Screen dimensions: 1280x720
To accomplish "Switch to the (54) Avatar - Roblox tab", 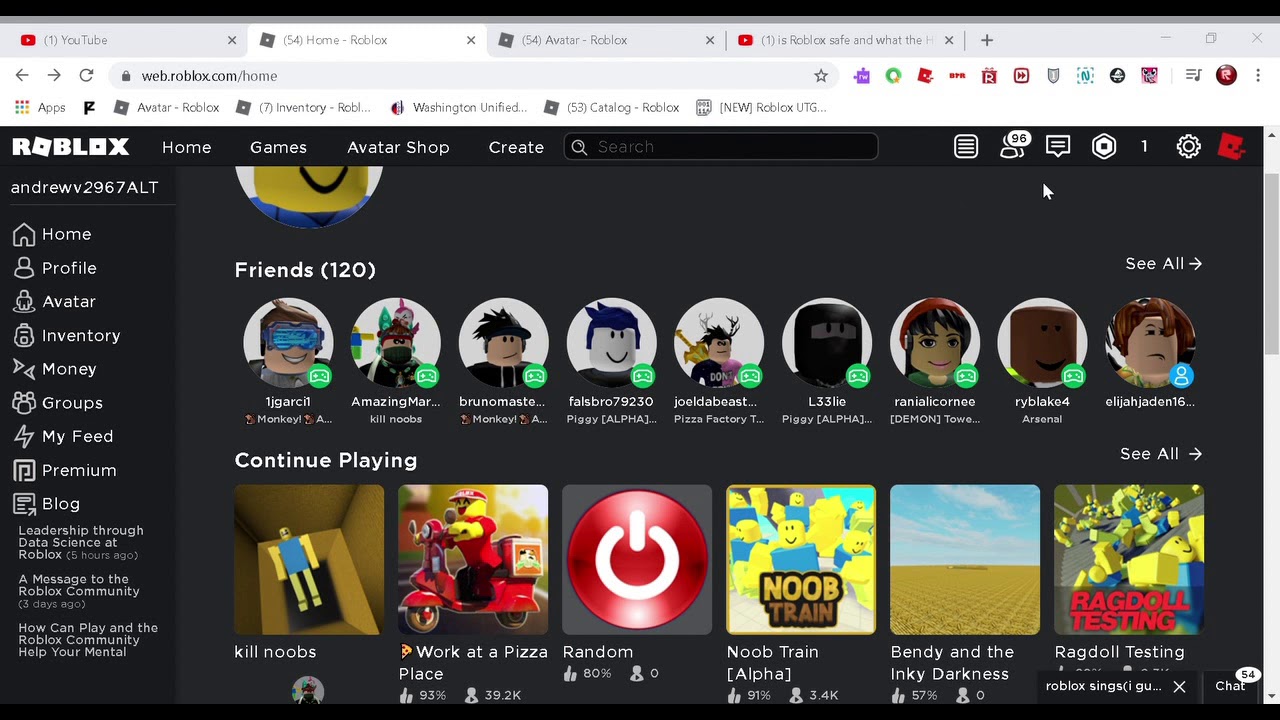I will [605, 40].
